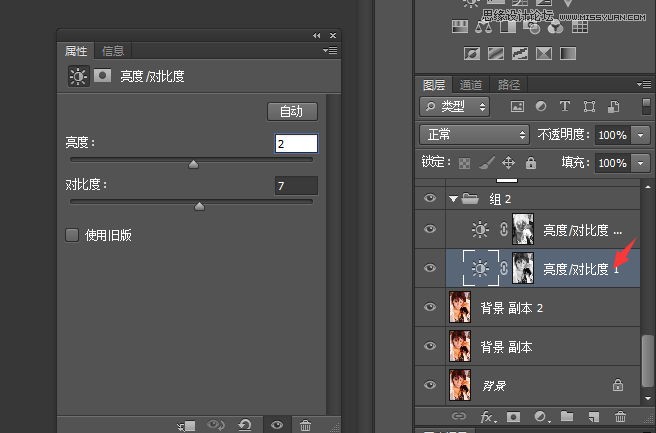
Task: Filter layers by type (T) icon
Action: 565,106
